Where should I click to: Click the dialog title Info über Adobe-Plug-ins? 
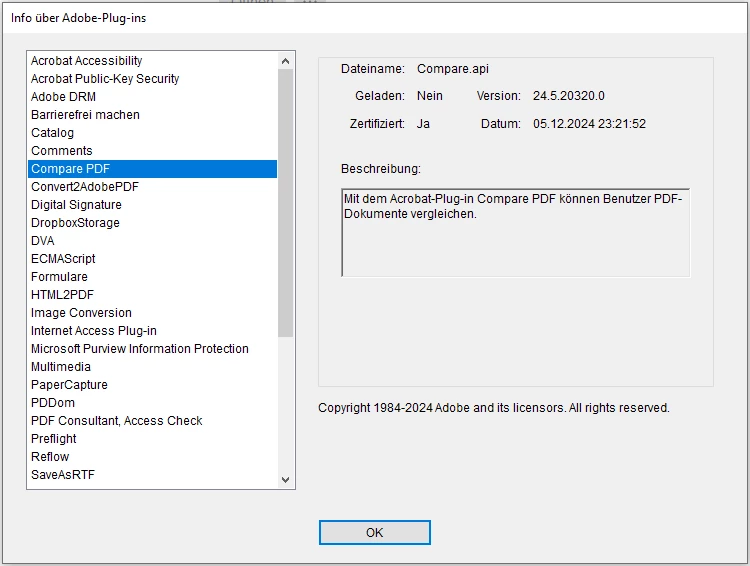pos(78,18)
